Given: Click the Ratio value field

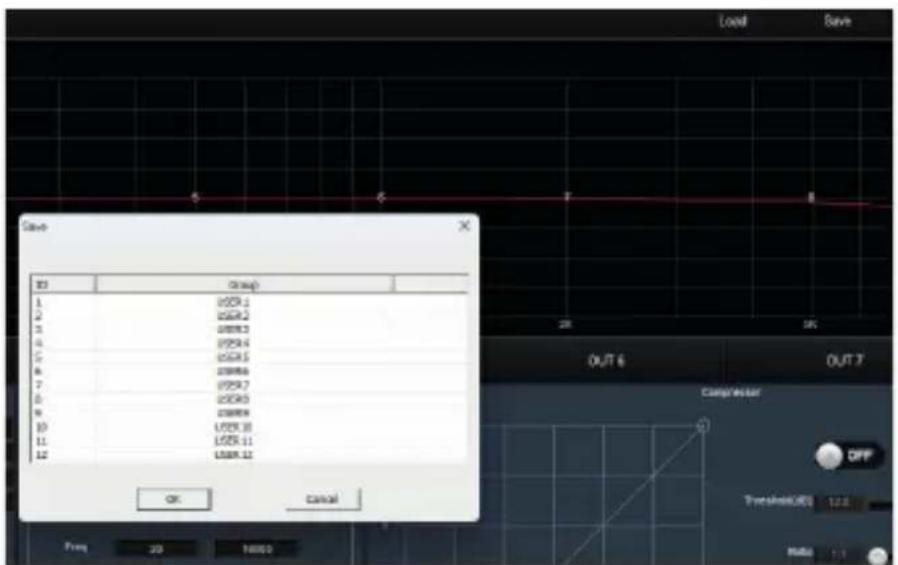Looking at the screenshot, I should (838, 554).
